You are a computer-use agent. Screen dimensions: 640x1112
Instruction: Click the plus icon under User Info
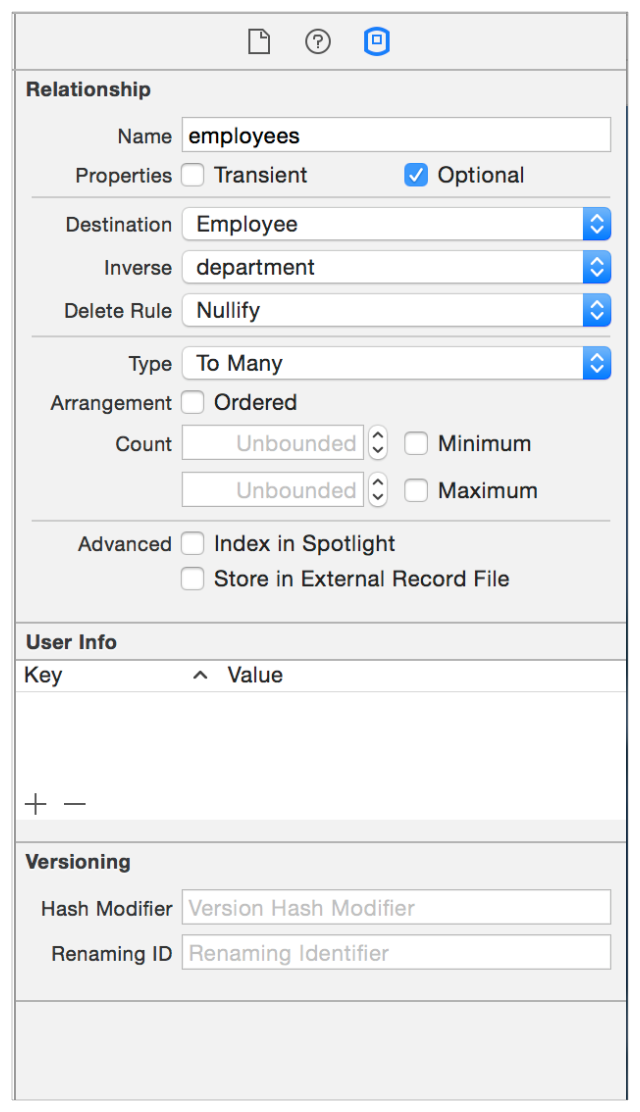tap(36, 804)
